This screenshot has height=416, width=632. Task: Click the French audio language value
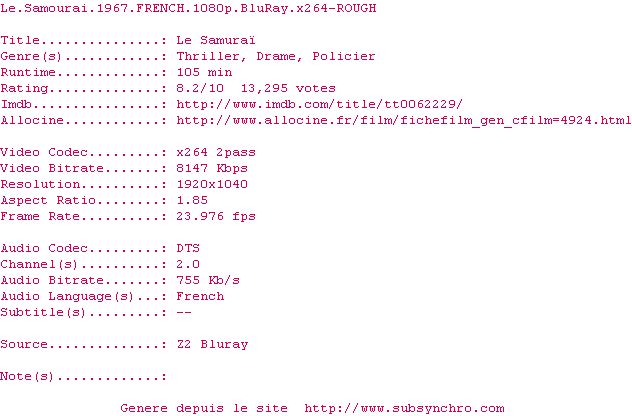(200, 296)
